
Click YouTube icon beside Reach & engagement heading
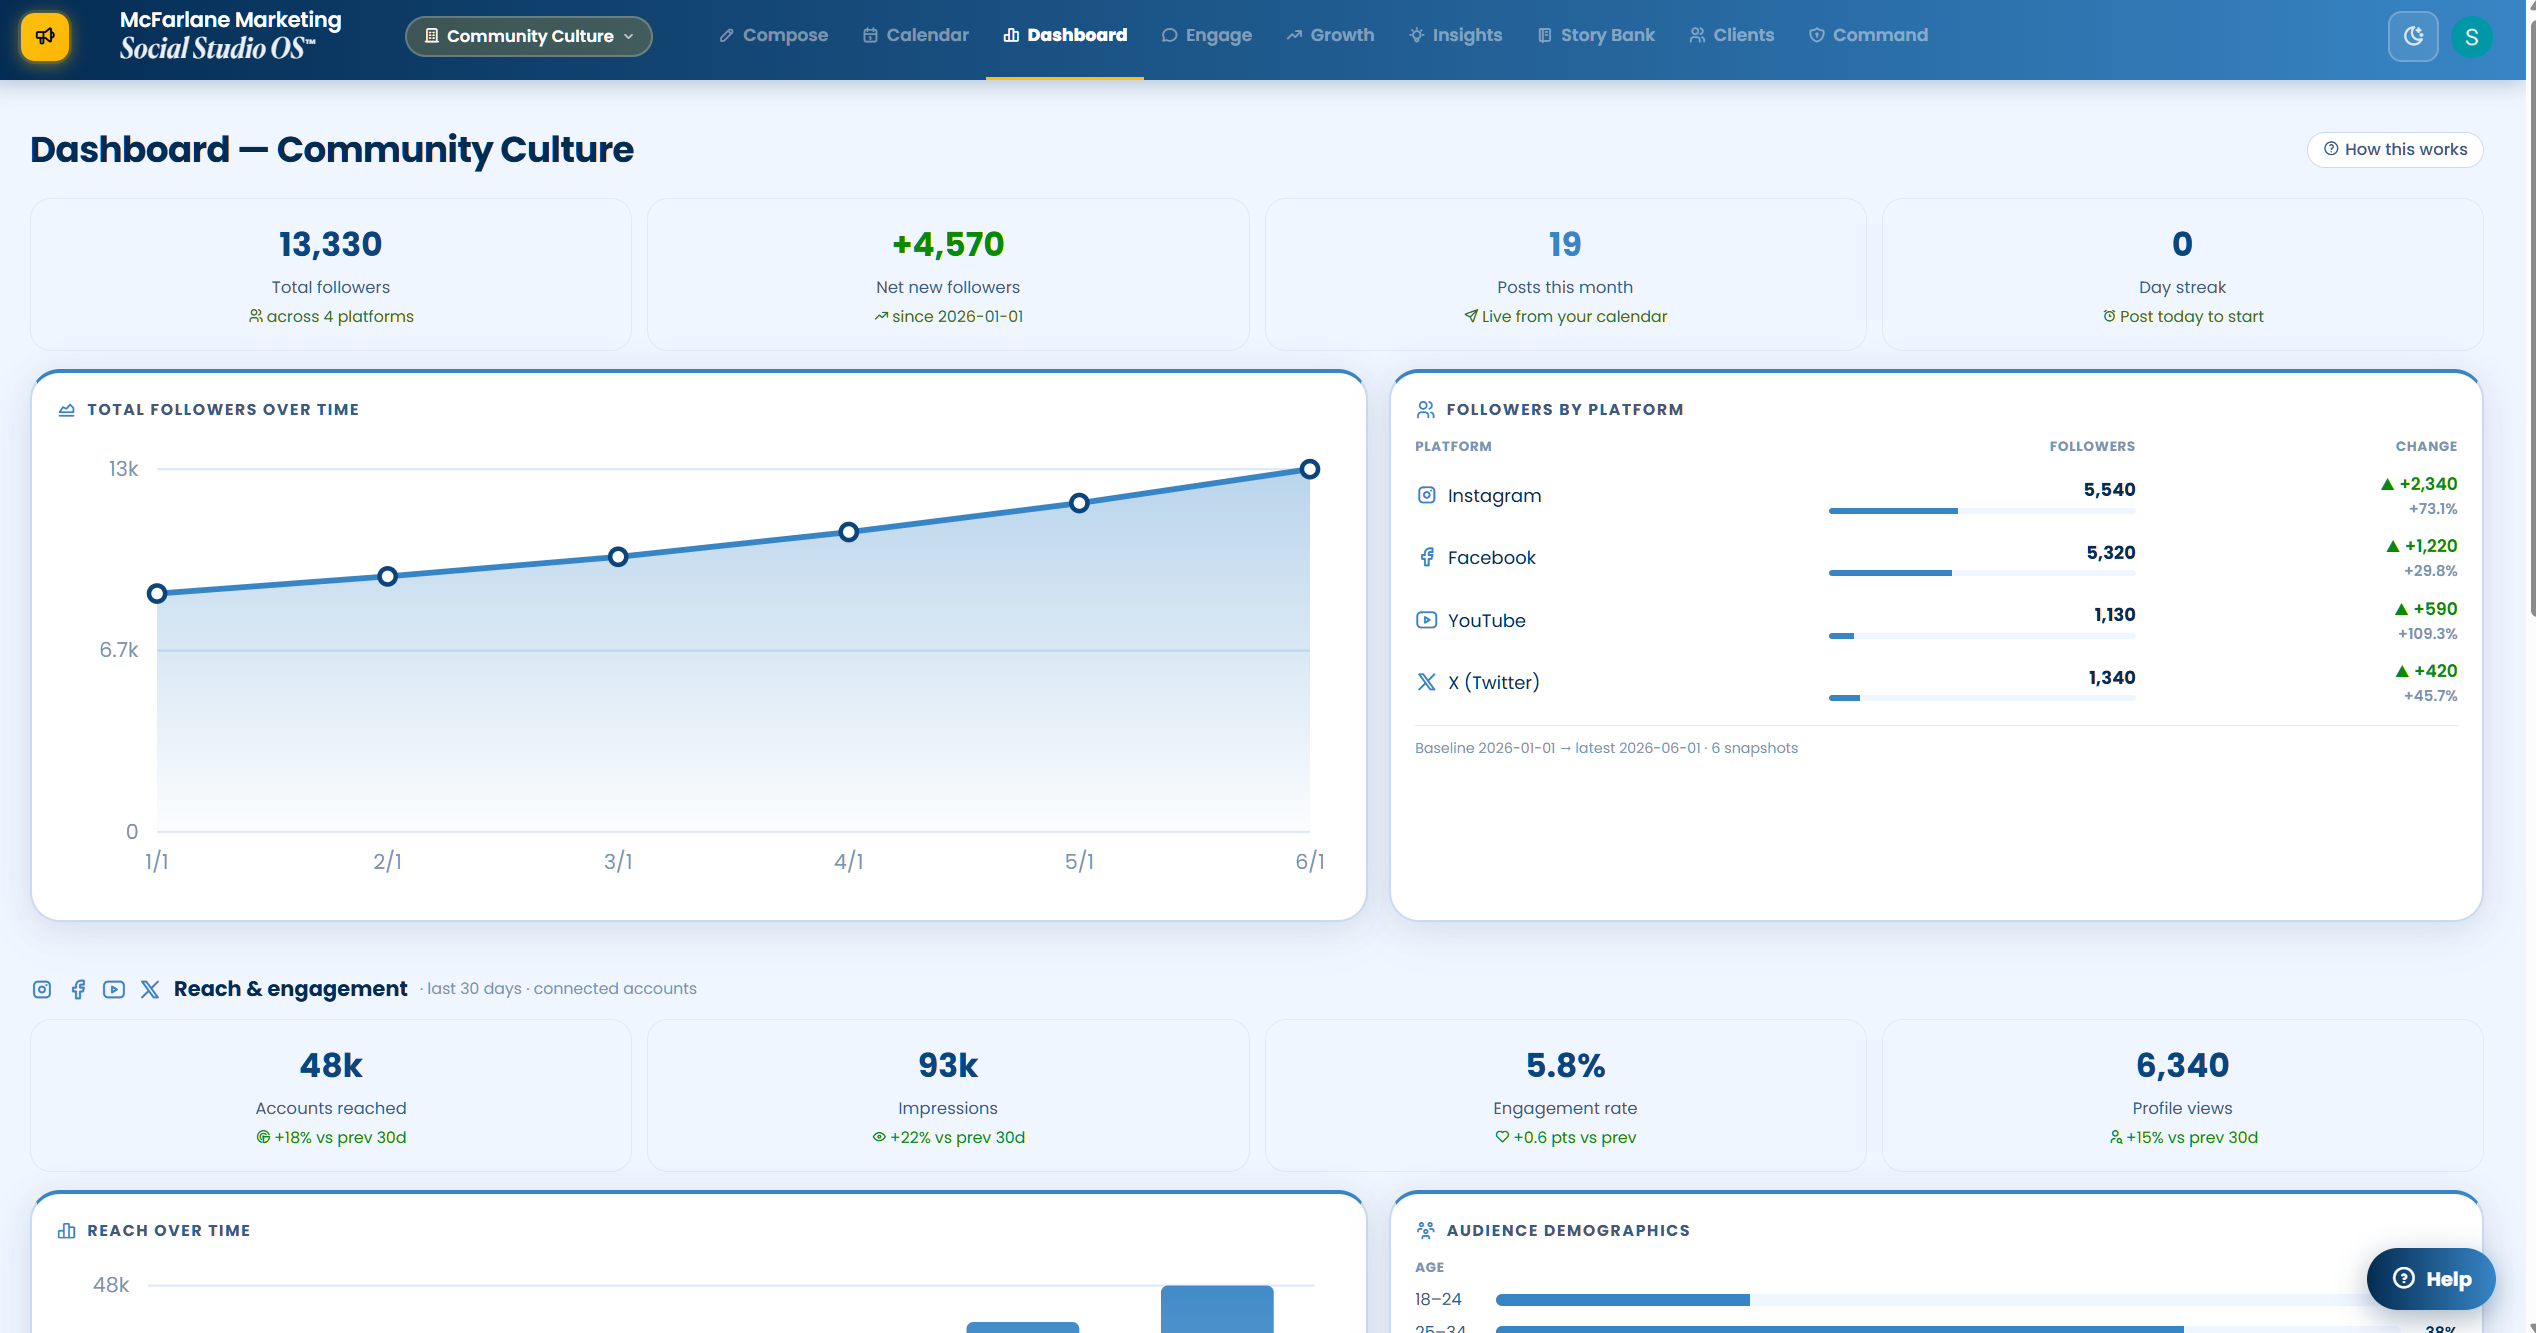pyautogui.click(x=114, y=989)
